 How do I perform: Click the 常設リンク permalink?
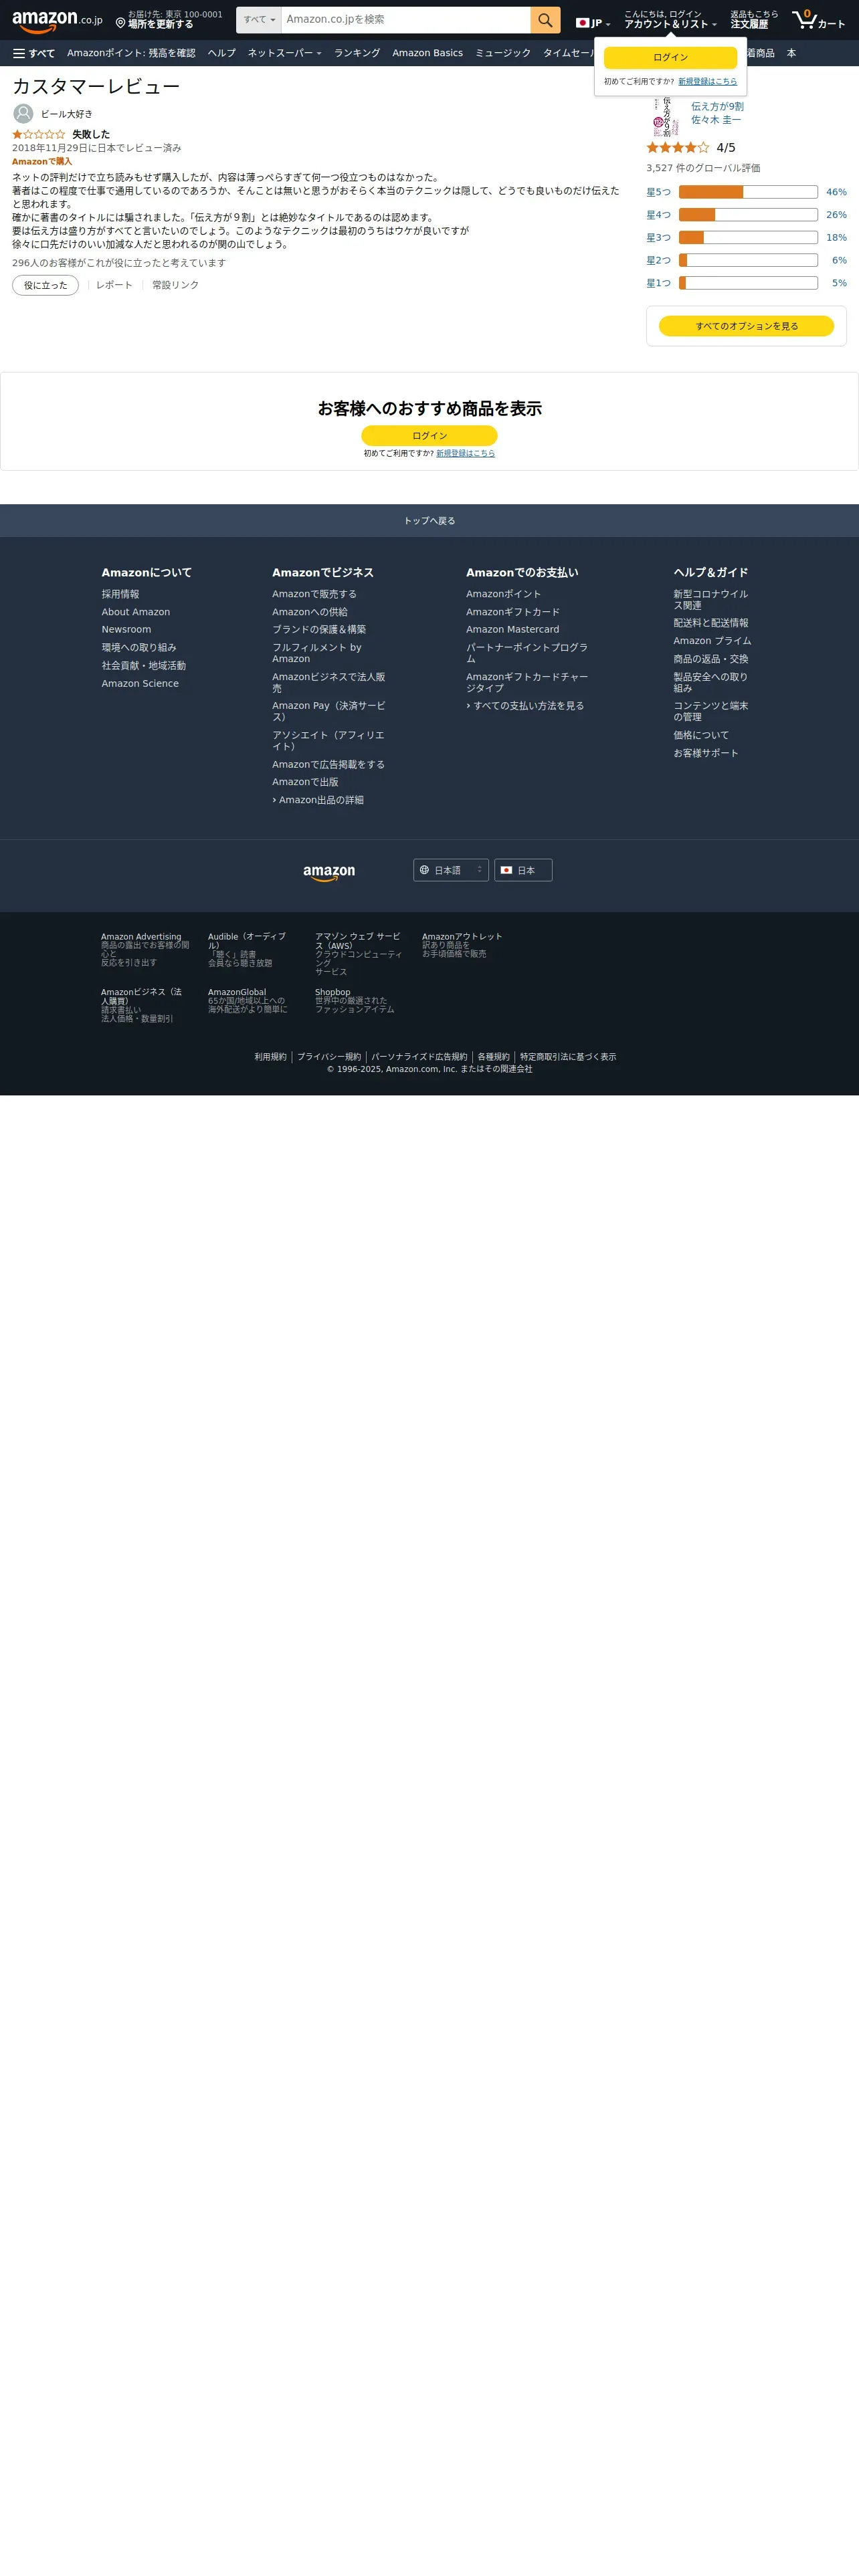pos(175,285)
